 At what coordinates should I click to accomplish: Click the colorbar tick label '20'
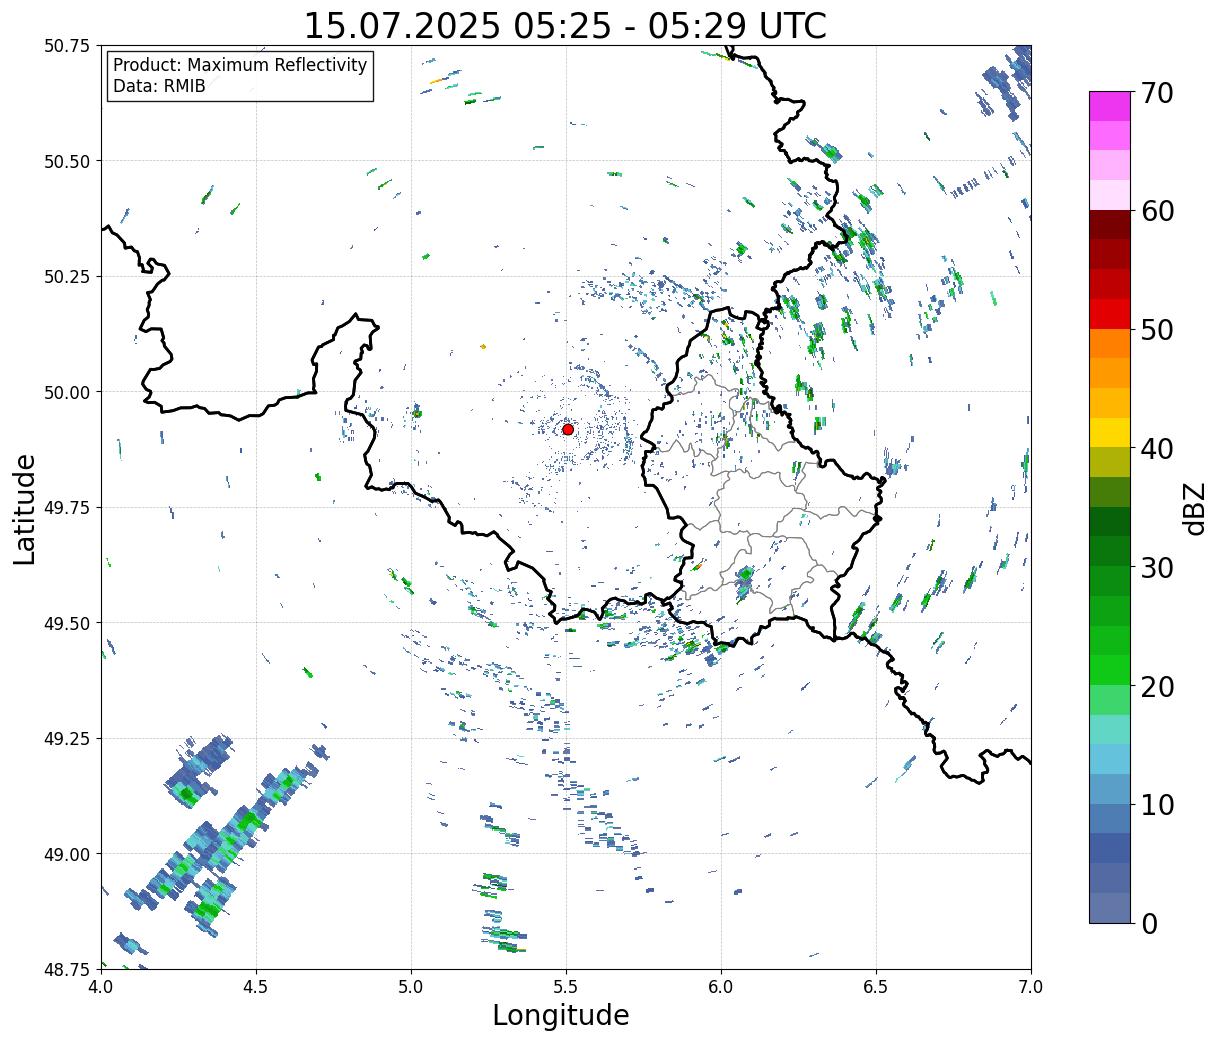click(1156, 686)
